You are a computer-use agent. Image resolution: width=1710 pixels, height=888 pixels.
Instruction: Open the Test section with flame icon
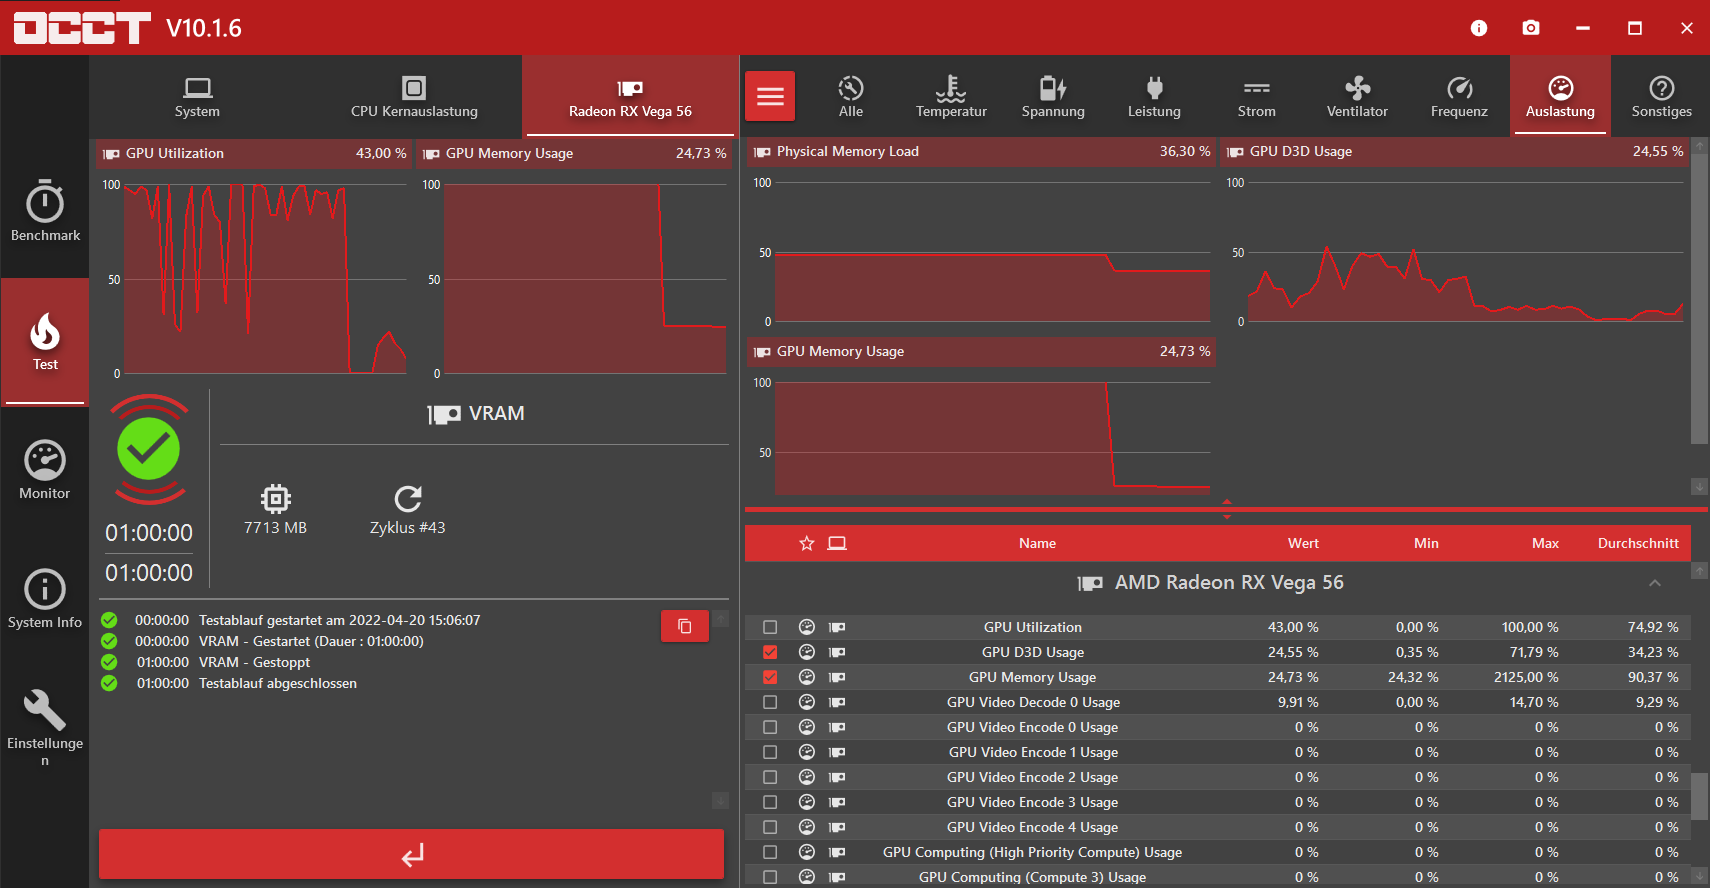(45, 342)
